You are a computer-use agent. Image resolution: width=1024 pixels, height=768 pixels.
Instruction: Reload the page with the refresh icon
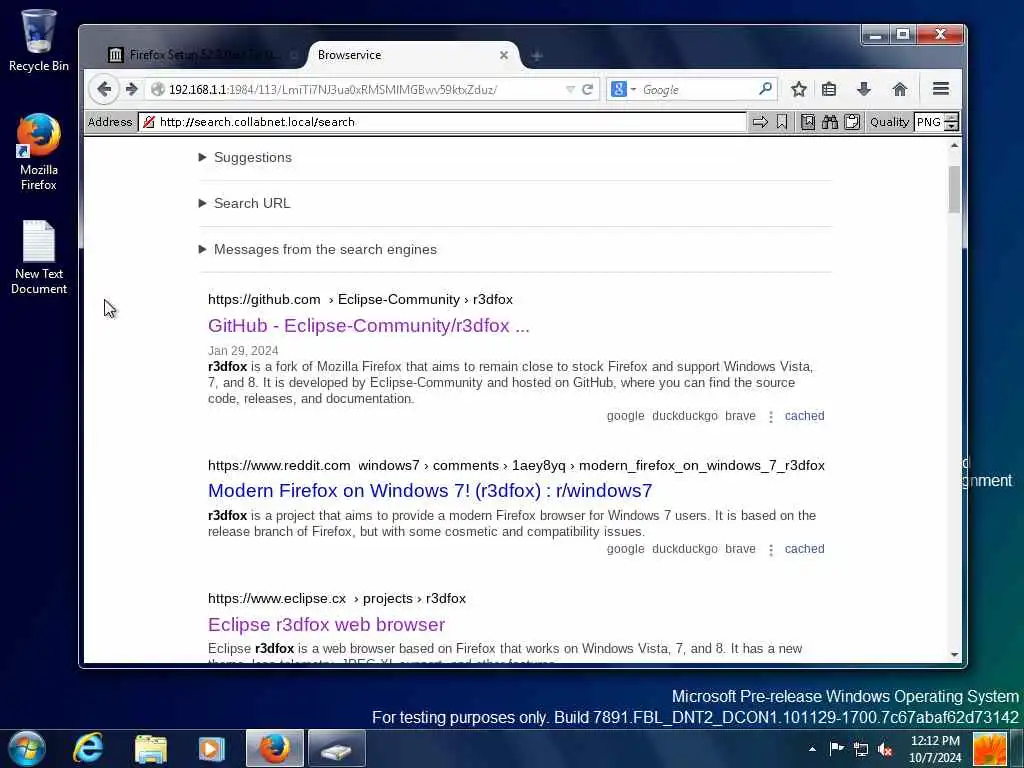coord(587,89)
